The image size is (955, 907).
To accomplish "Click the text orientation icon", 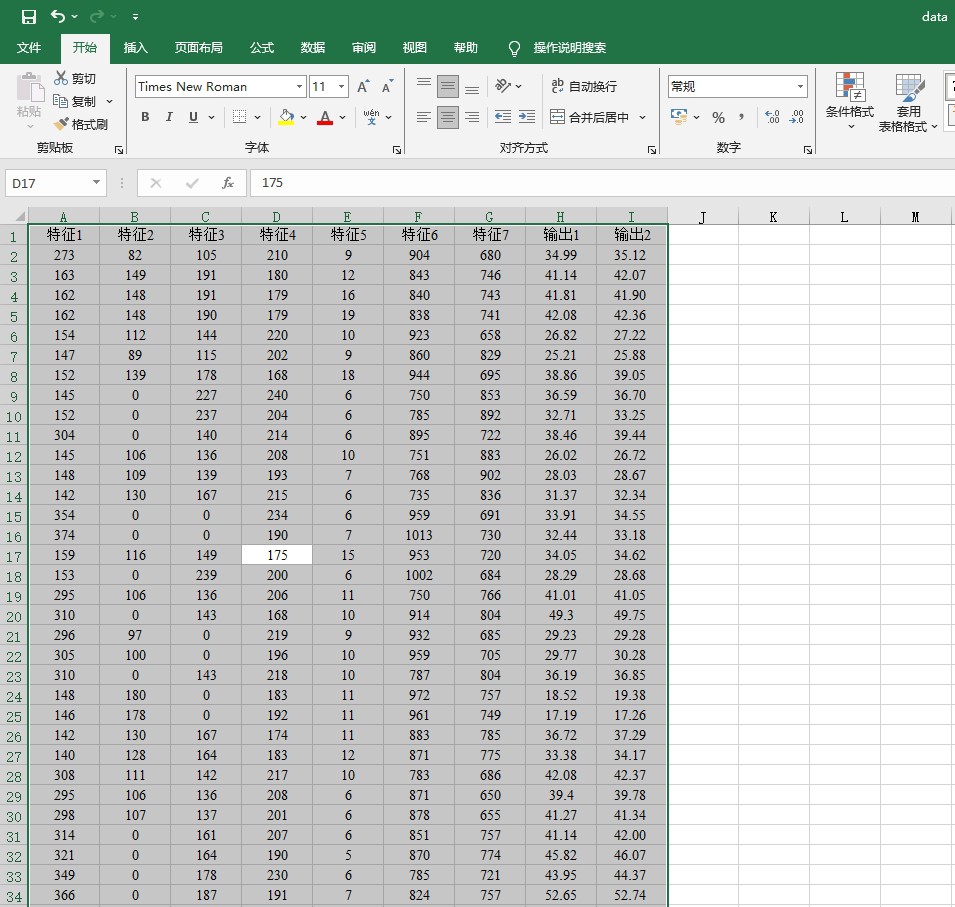I will coord(503,86).
